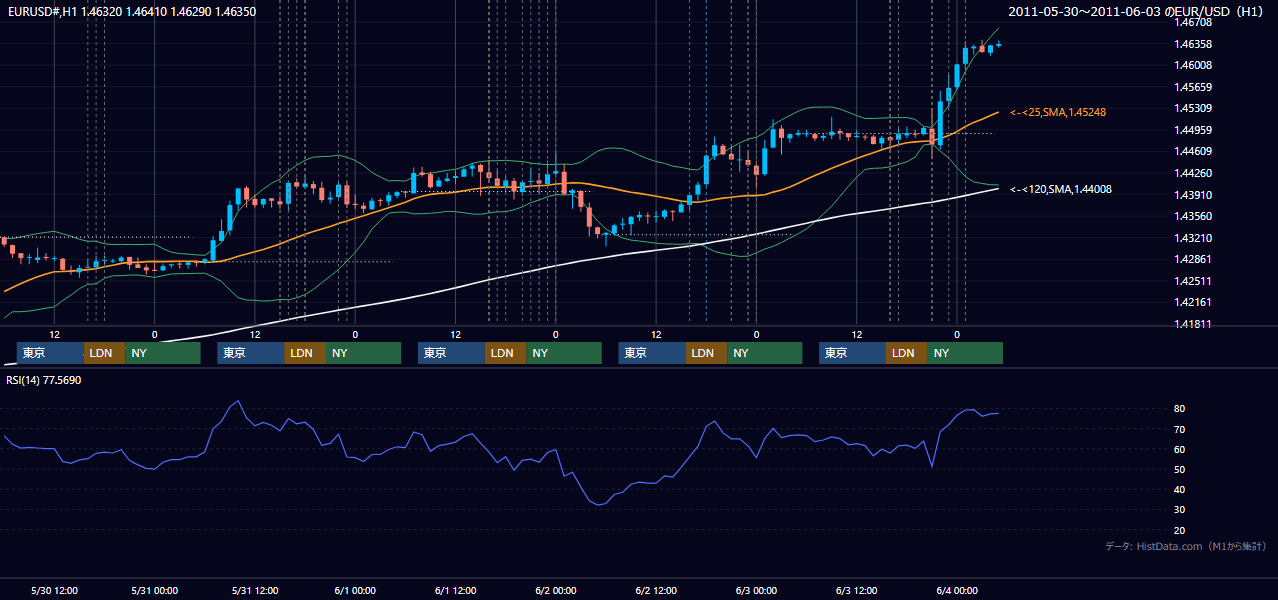
Task: Click the 6/3 00:00 time label
Action: coord(756,590)
